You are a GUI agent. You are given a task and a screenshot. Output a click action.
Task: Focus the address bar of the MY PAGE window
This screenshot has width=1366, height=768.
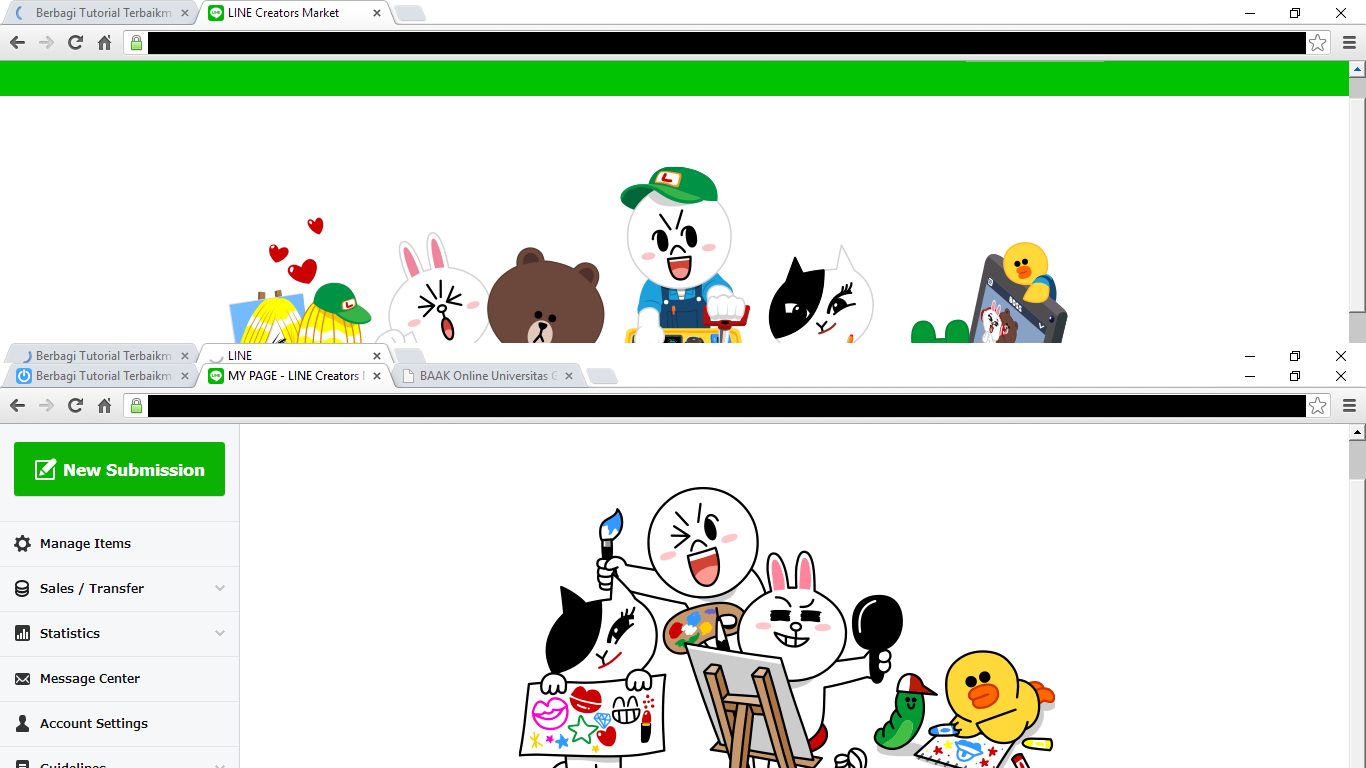point(726,405)
